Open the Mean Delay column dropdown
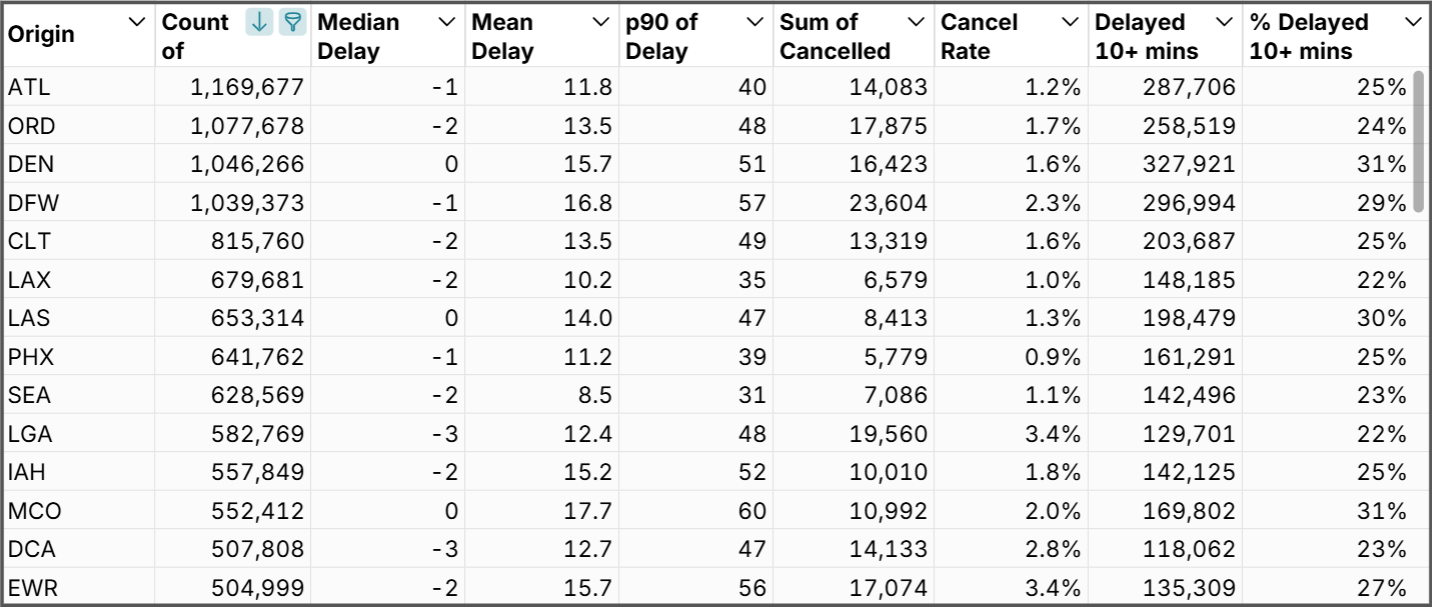 [601, 22]
